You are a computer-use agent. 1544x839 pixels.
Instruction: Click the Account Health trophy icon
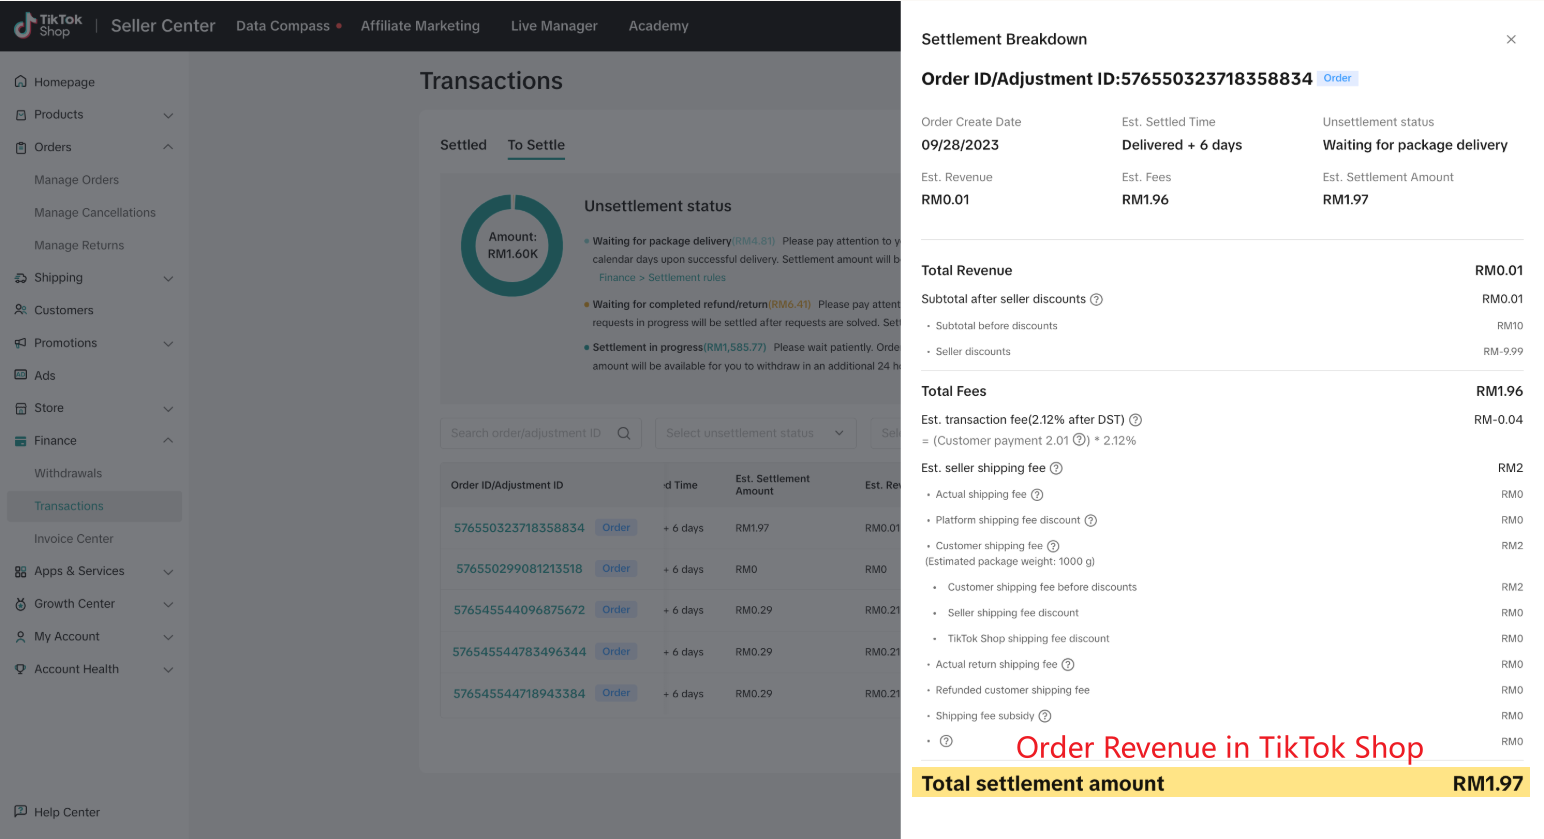(x=21, y=669)
